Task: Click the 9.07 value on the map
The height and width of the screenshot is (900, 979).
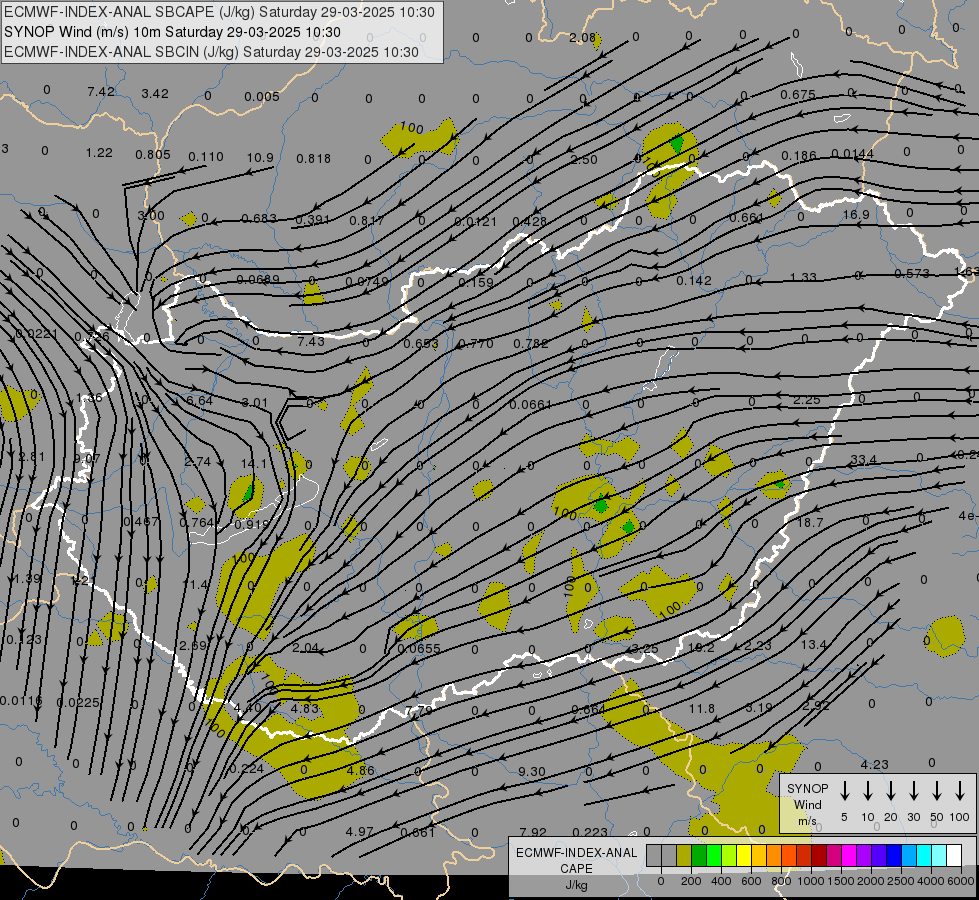Action: tap(87, 458)
